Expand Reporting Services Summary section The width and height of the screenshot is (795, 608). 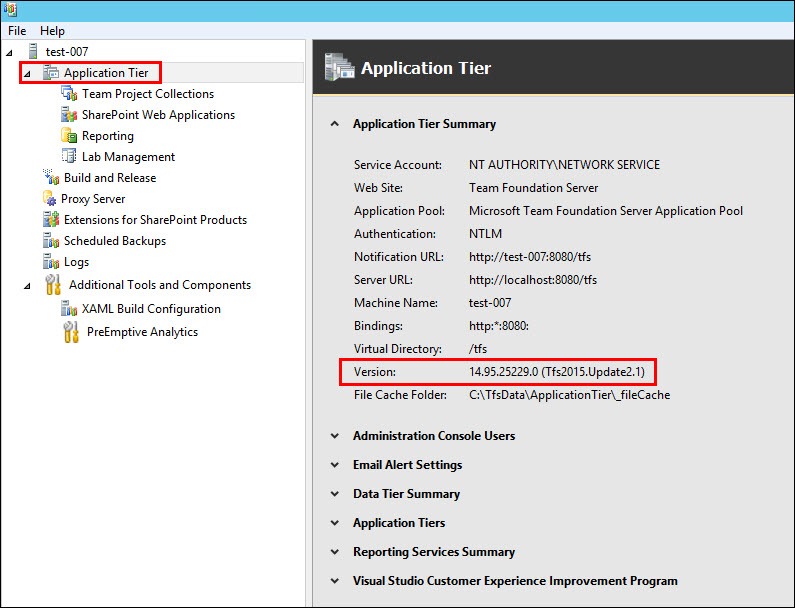pos(335,551)
